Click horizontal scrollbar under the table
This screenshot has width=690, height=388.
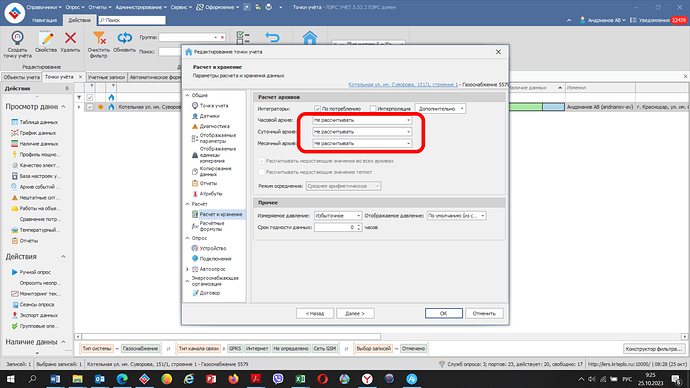[231, 337]
